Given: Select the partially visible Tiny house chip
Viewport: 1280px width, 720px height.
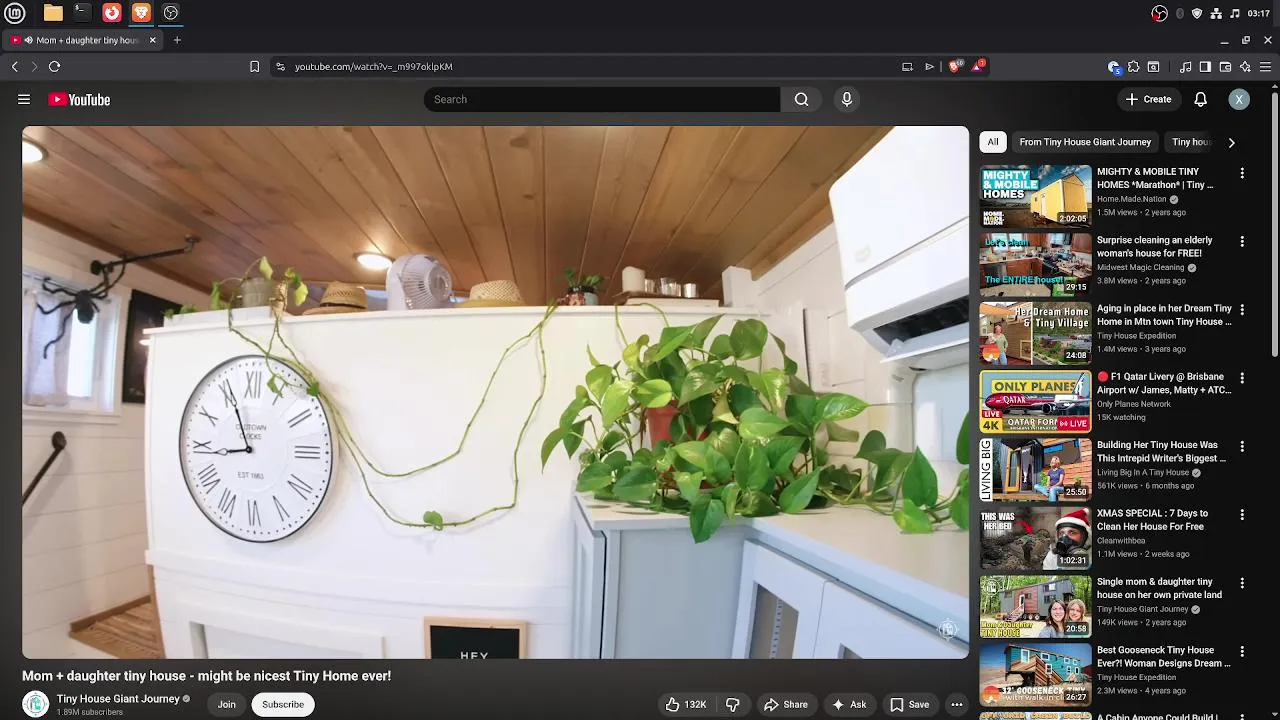Looking at the screenshot, I should pos(1191,142).
